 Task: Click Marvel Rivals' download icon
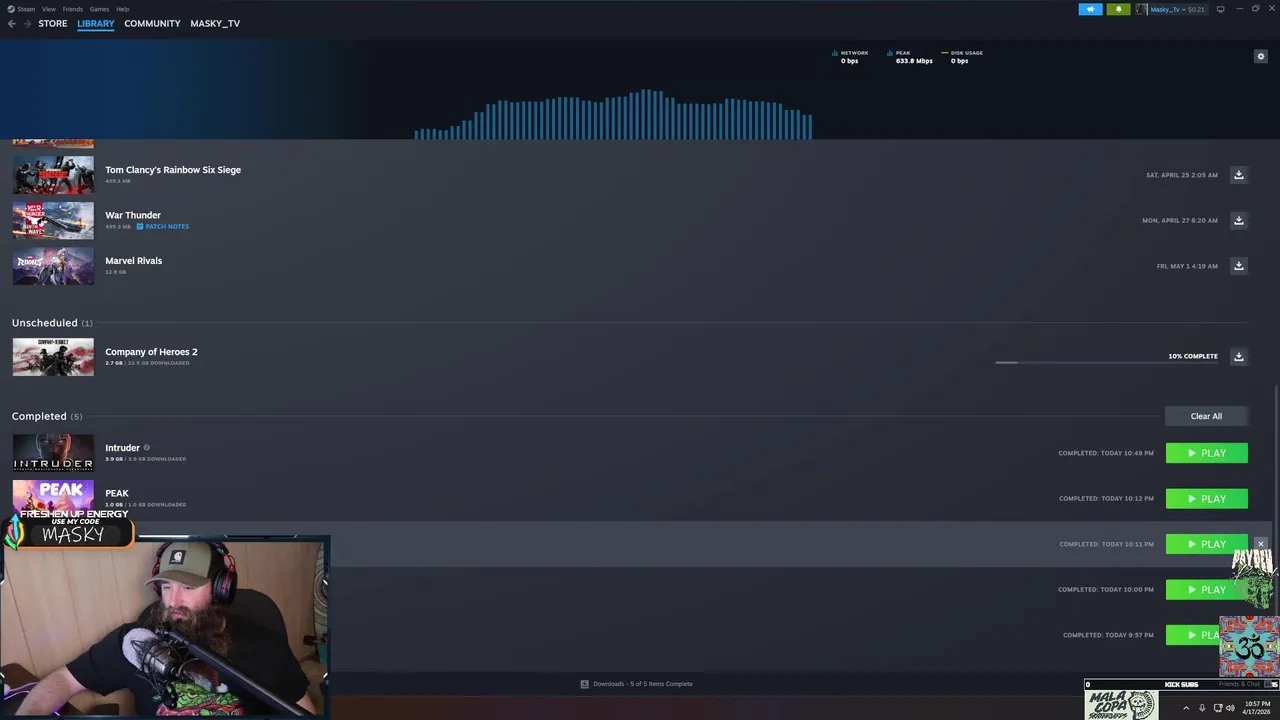[x=1238, y=266]
